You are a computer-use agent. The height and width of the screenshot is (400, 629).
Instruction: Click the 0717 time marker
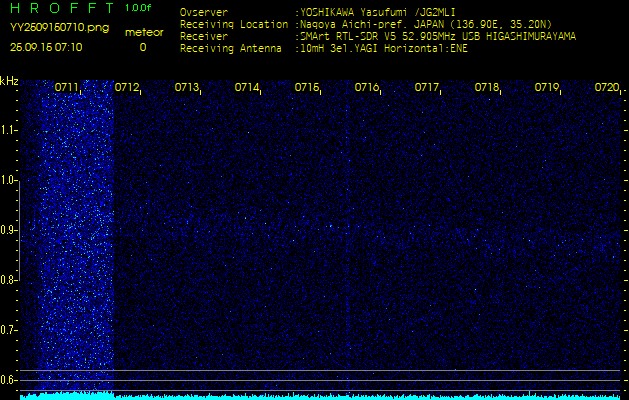coord(427,87)
